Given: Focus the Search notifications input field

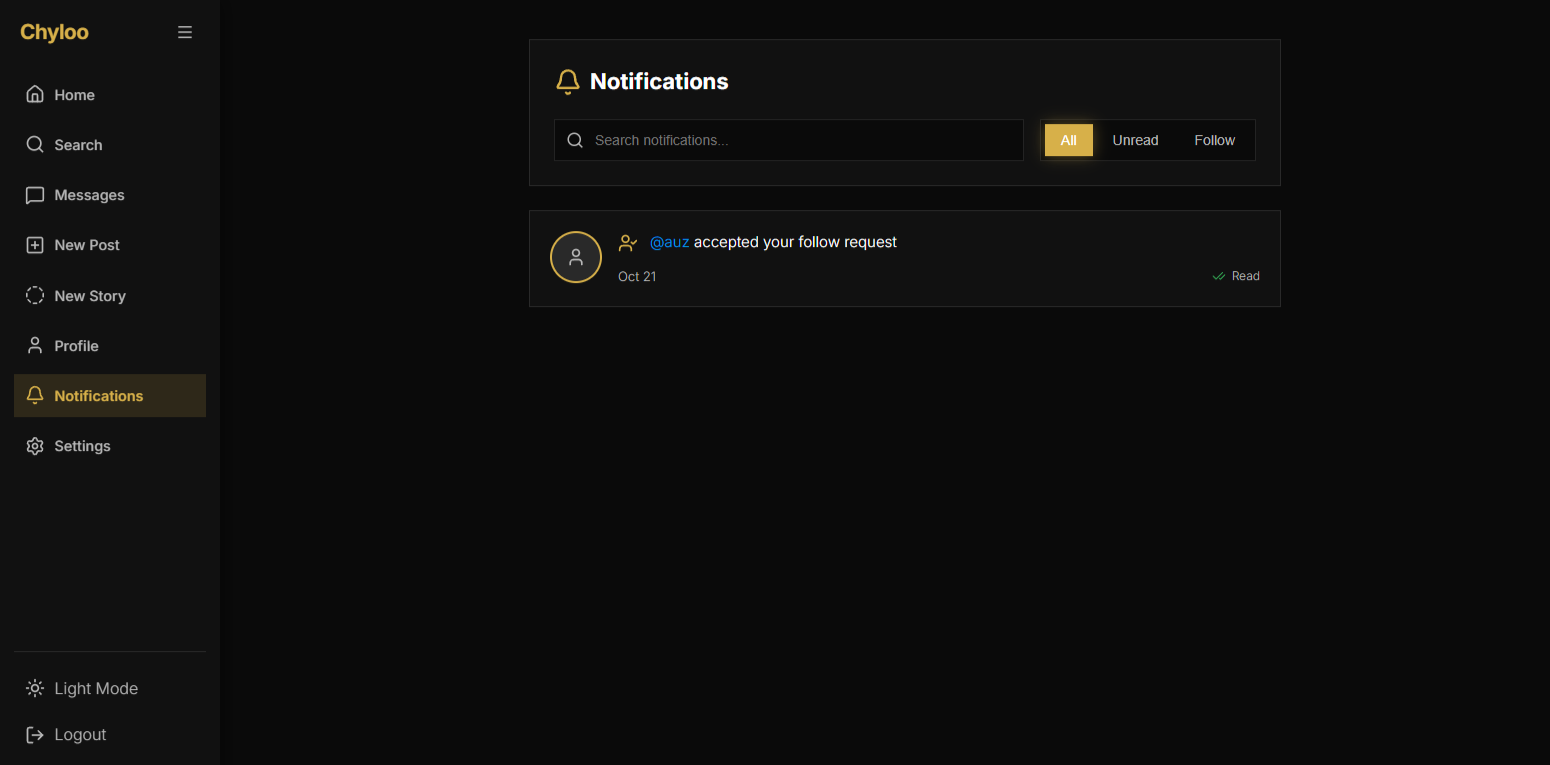Looking at the screenshot, I should (x=789, y=140).
